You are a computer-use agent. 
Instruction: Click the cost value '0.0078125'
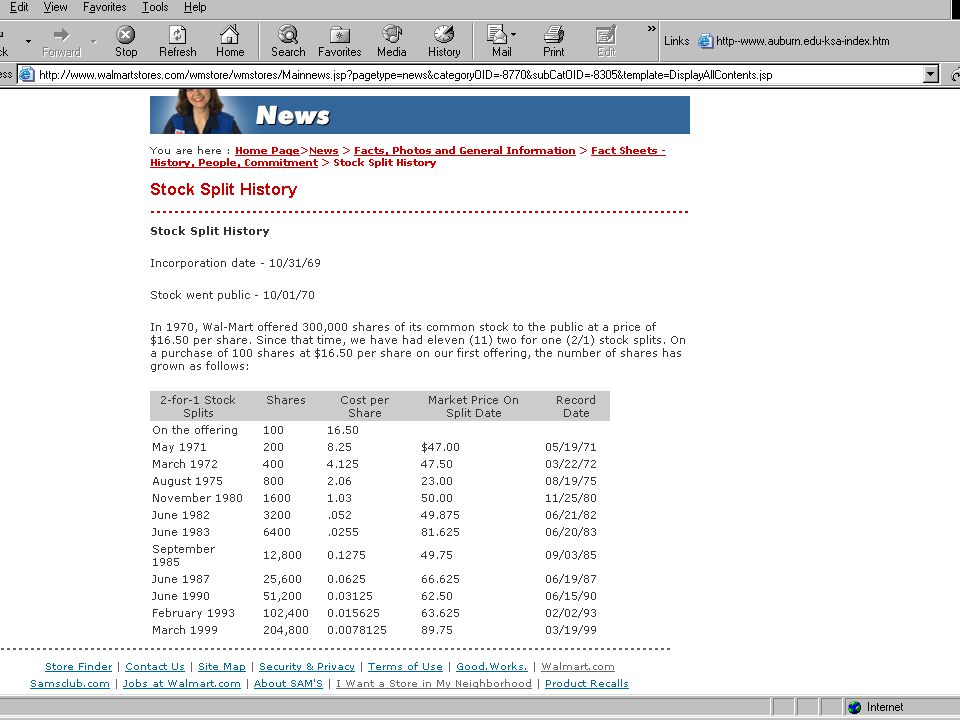(x=357, y=630)
